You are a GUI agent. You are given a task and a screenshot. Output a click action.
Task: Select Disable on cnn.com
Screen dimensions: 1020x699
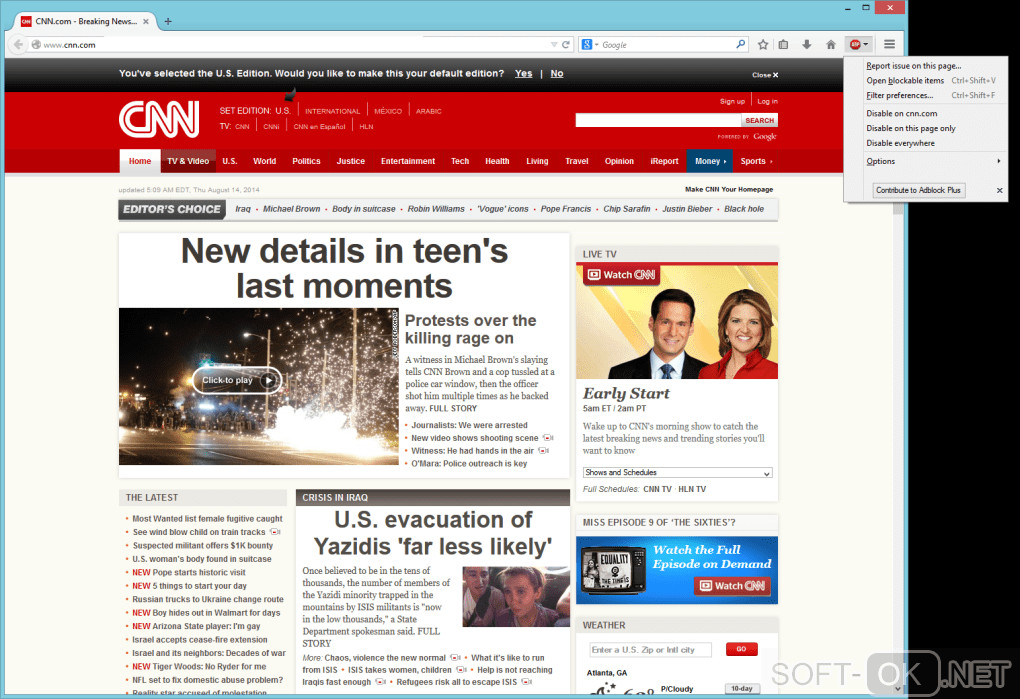pos(902,113)
